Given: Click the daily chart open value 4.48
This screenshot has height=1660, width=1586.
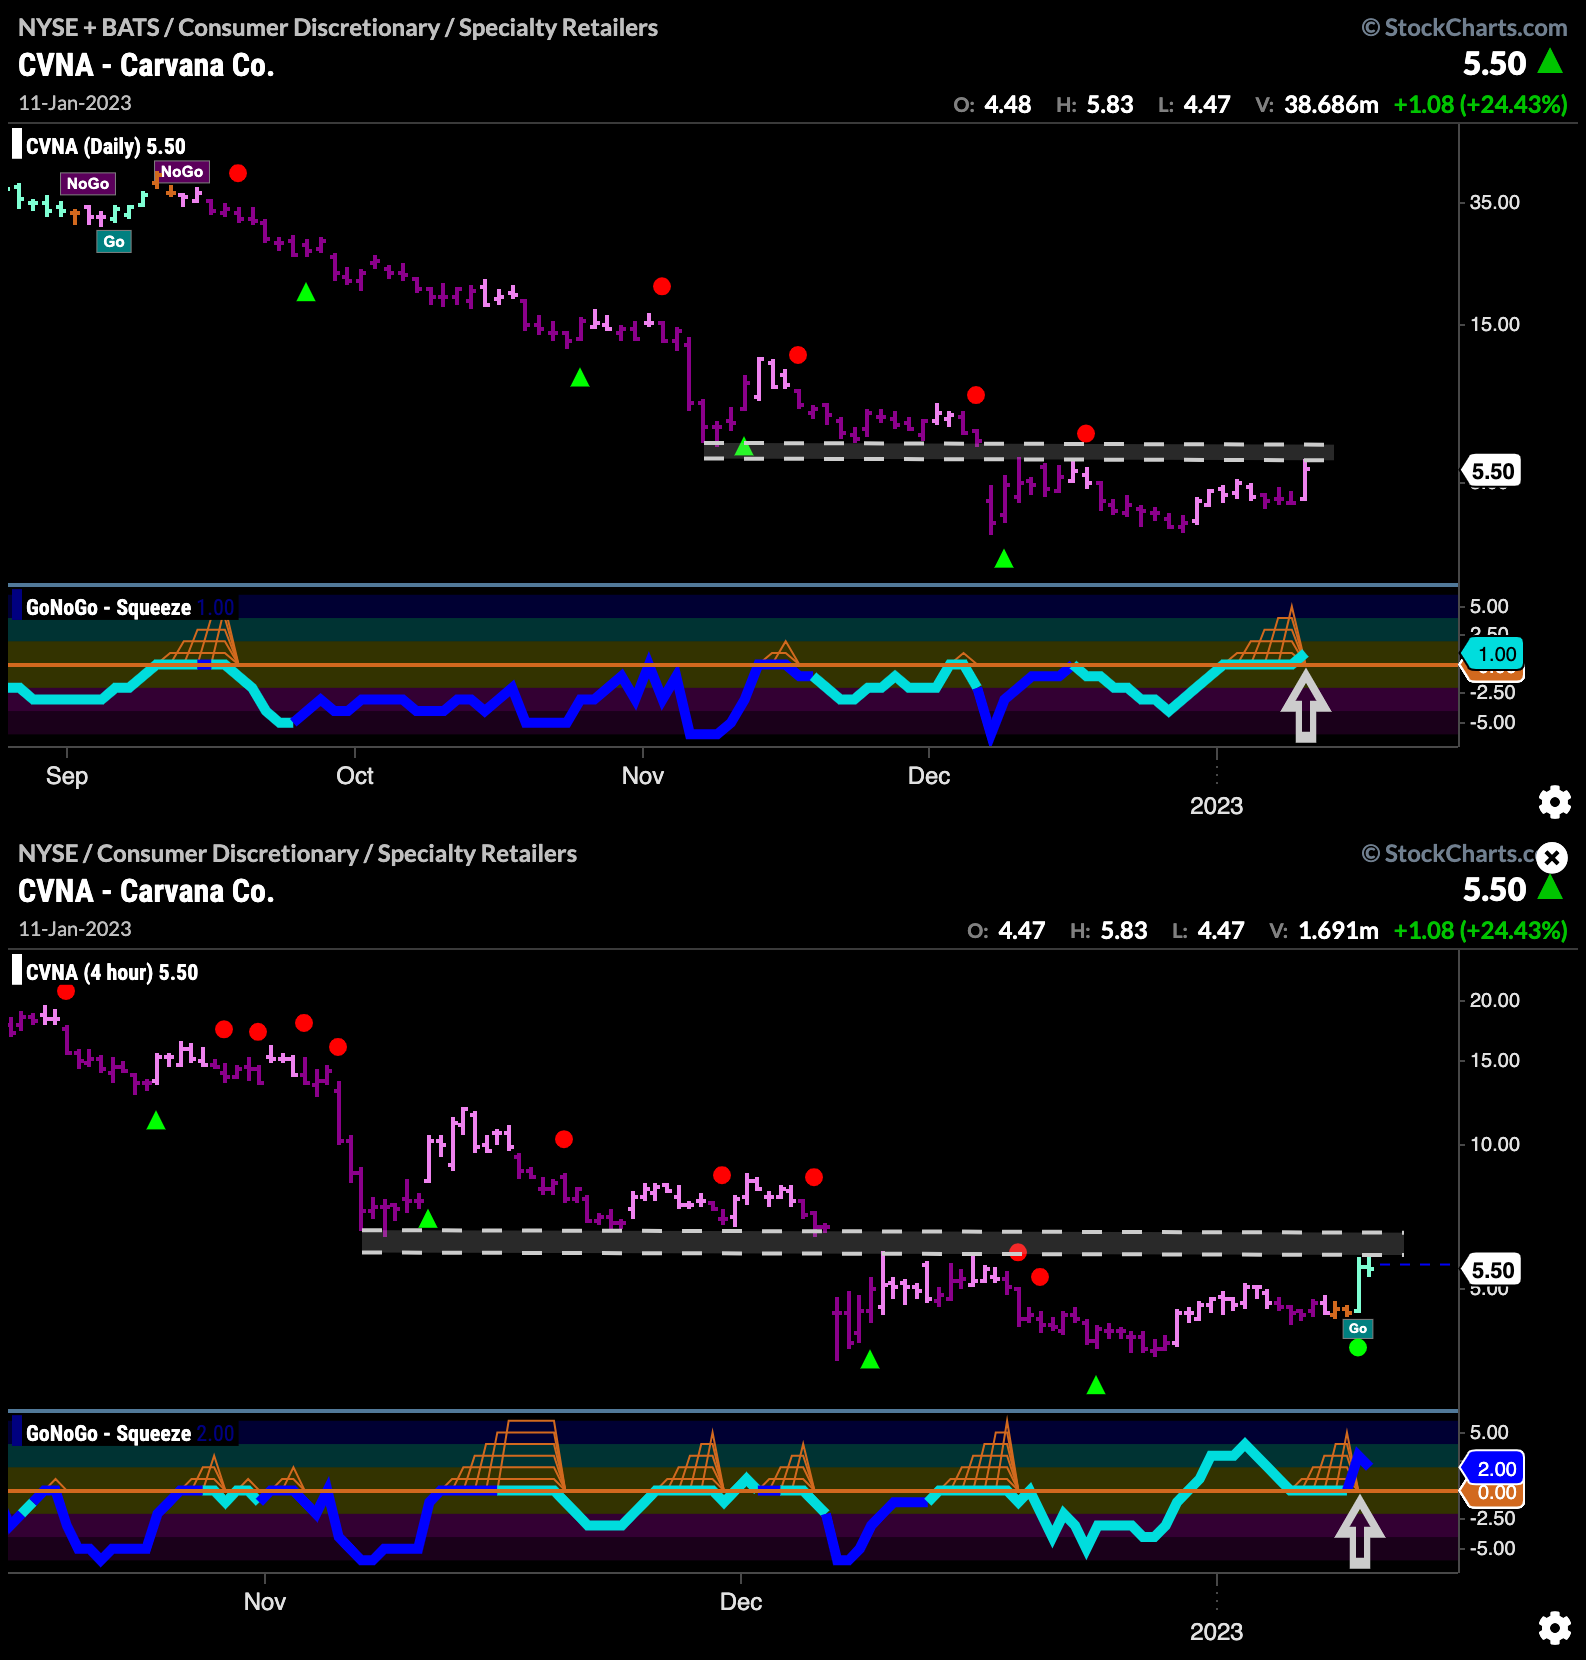Looking at the screenshot, I should click(x=1007, y=104).
